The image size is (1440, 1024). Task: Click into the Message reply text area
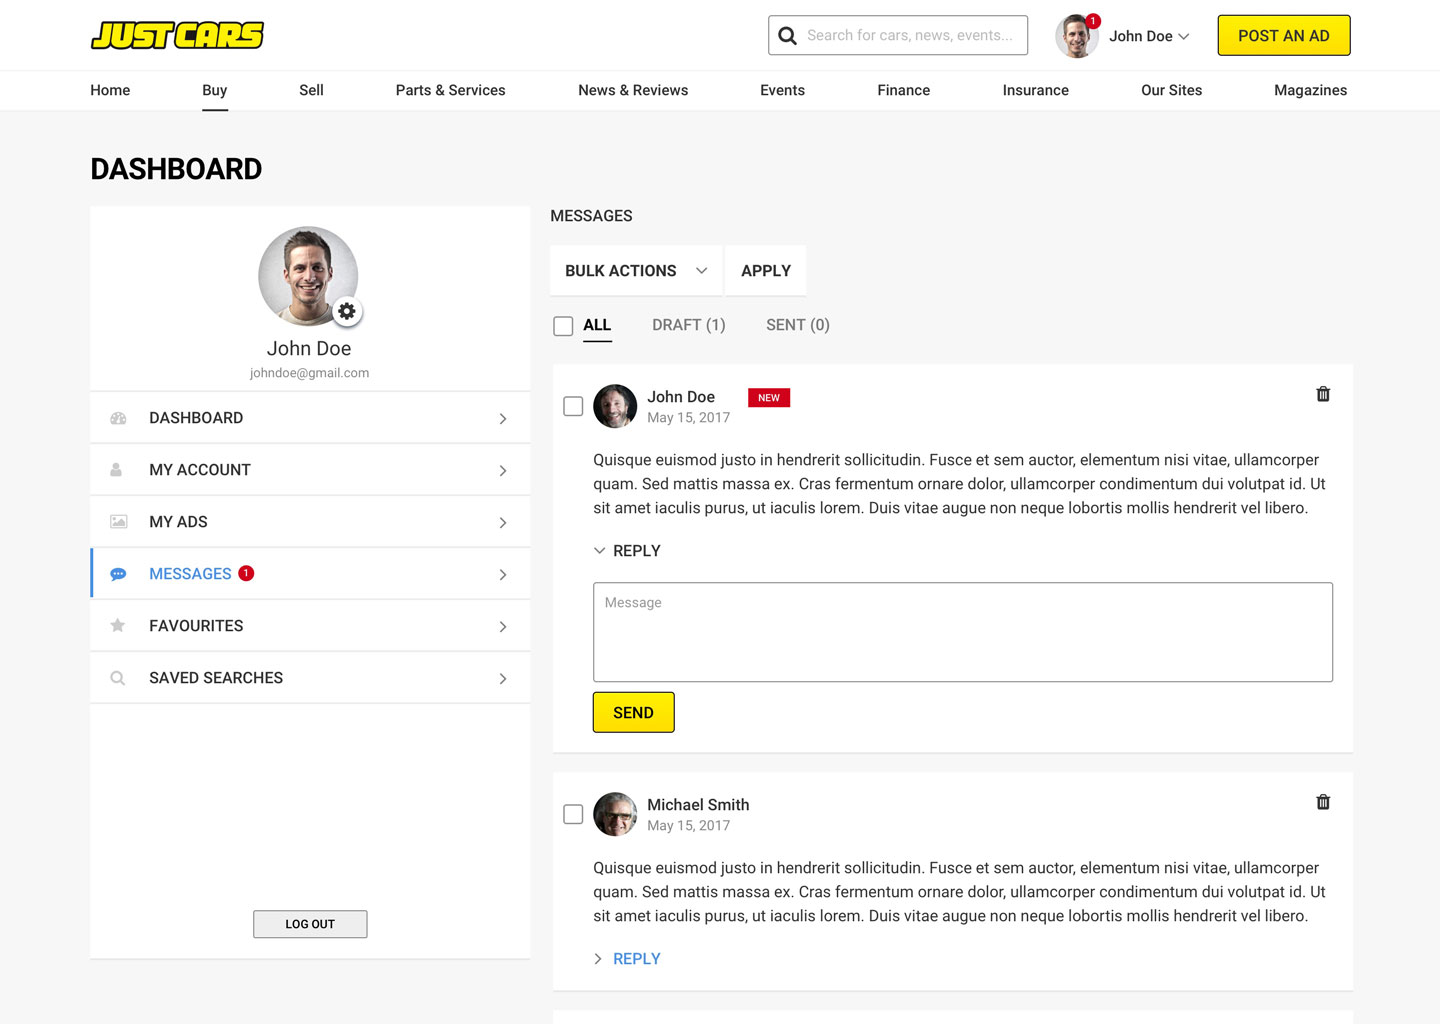coord(963,632)
